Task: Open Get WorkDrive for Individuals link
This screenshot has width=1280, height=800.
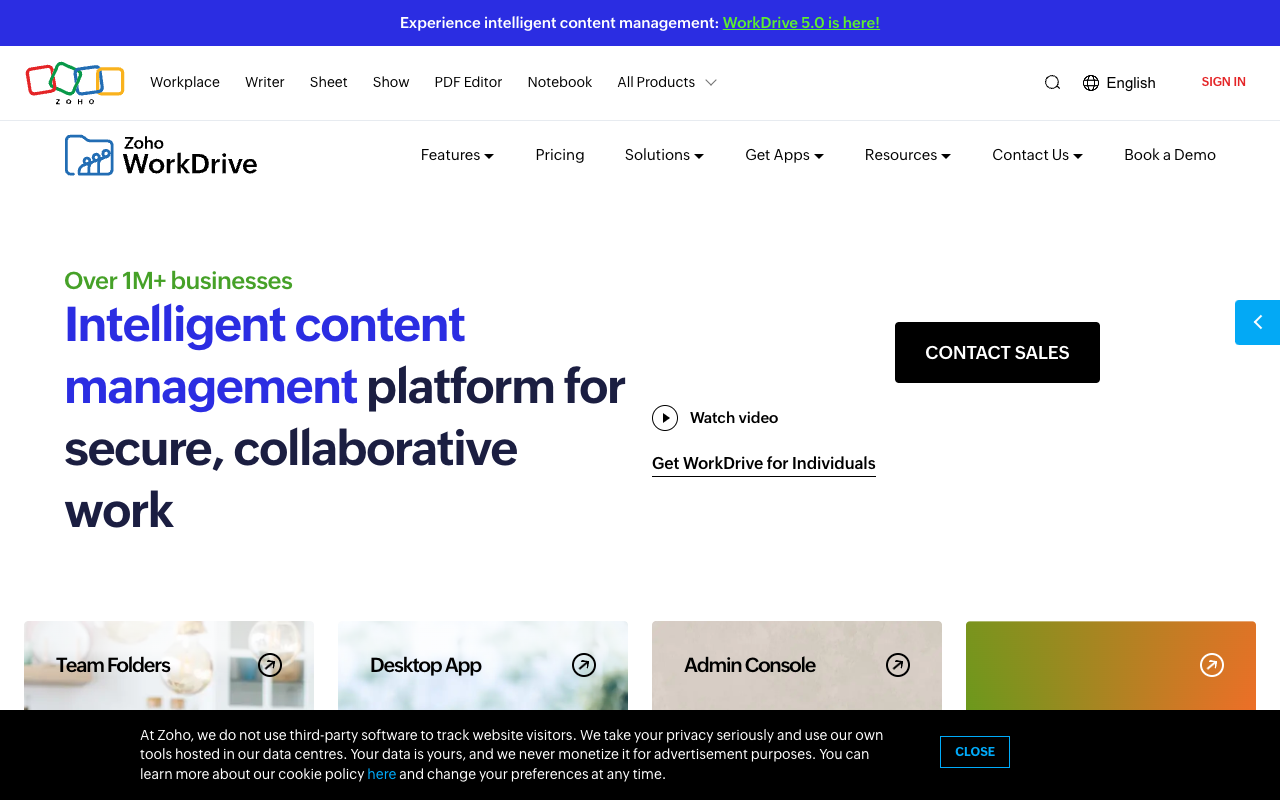Action: 764,464
